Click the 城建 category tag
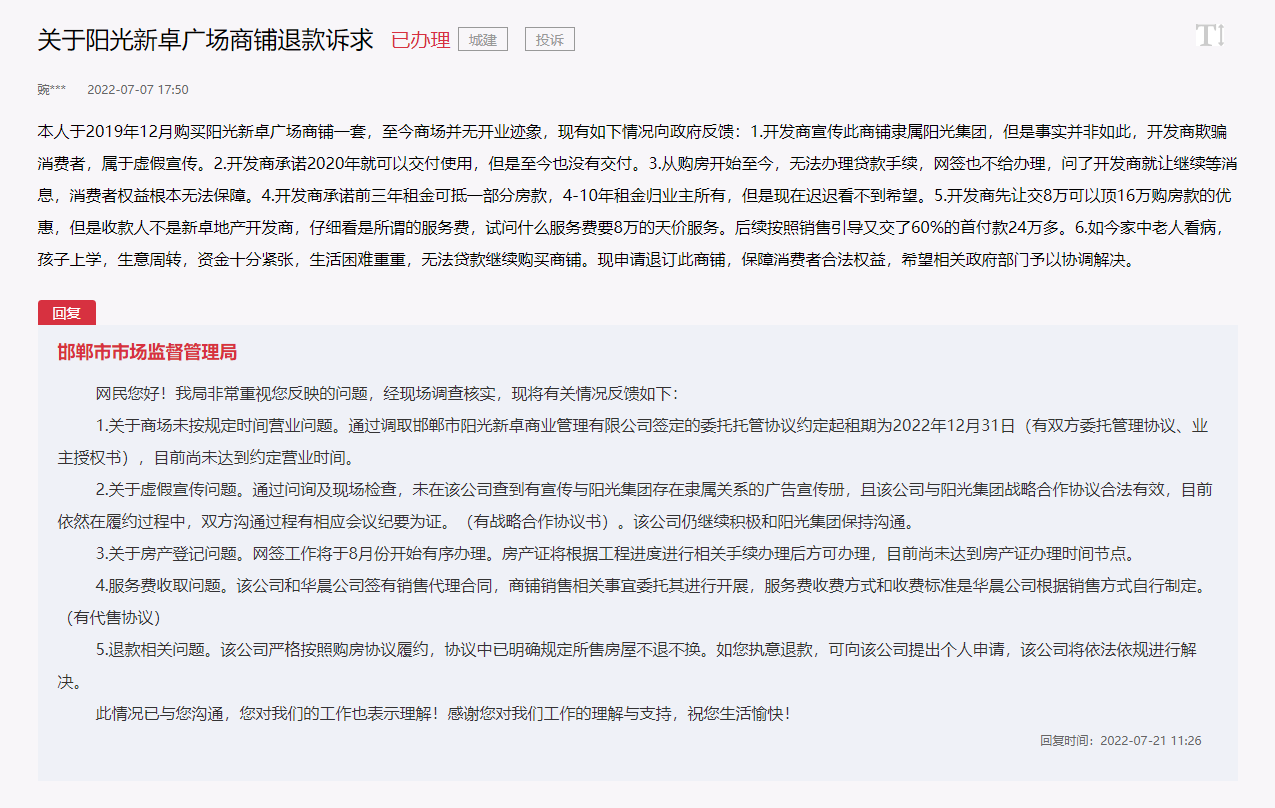 (483, 40)
